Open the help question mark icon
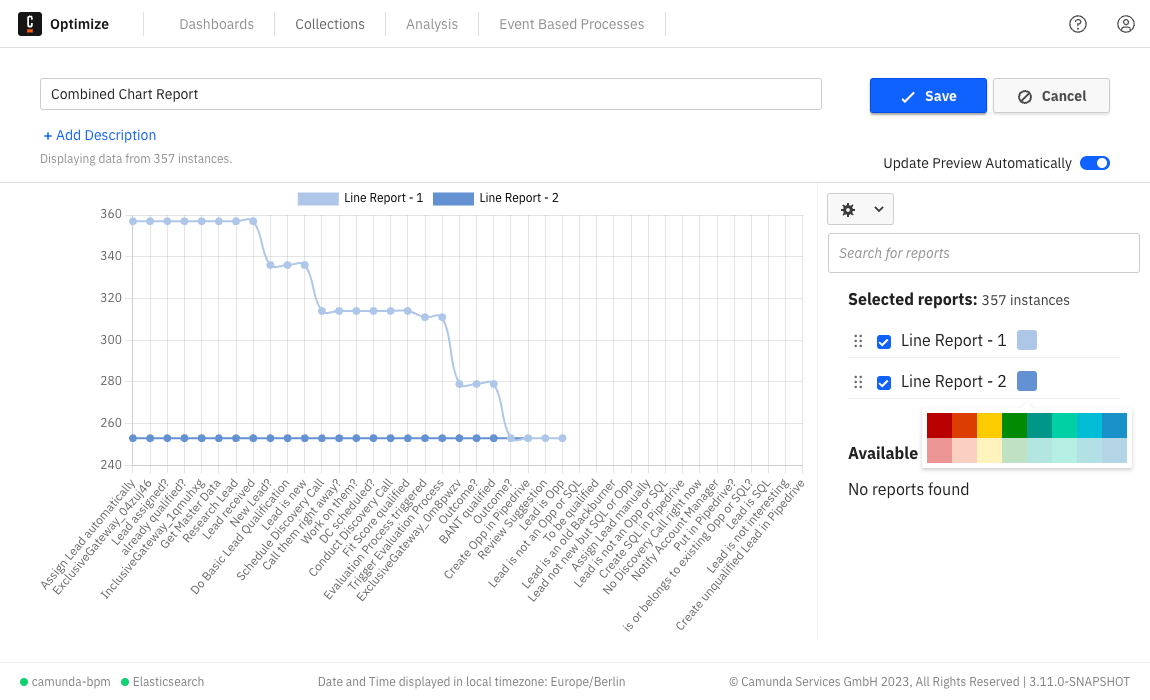Viewport: 1150px width, 700px height. pyautogui.click(x=1077, y=24)
